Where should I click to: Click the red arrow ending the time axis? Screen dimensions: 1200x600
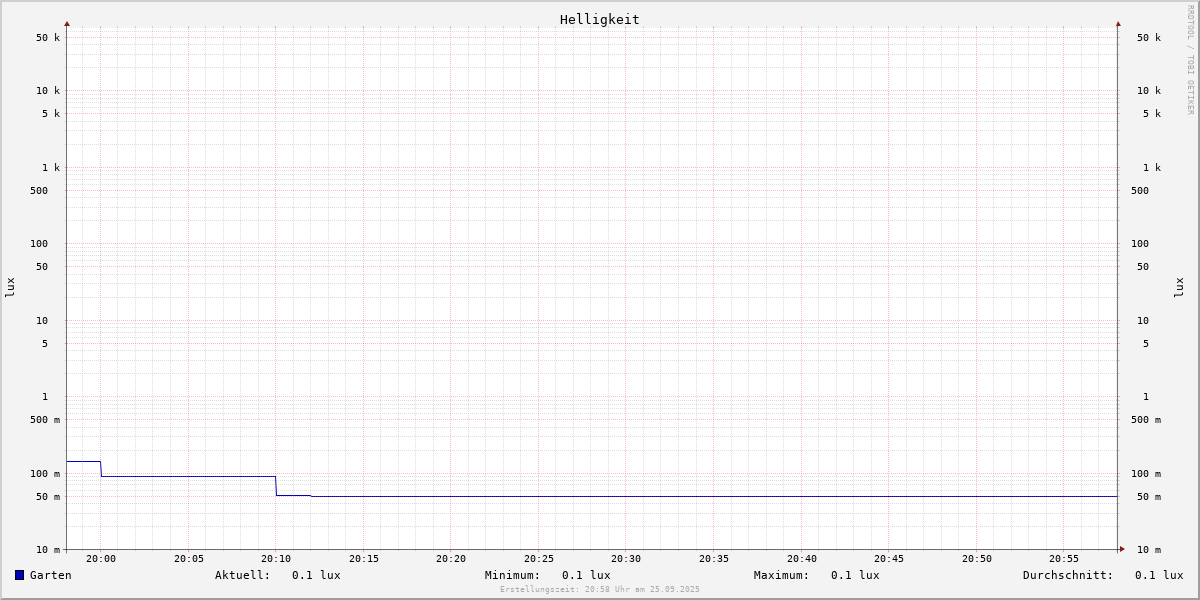click(1122, 549)
